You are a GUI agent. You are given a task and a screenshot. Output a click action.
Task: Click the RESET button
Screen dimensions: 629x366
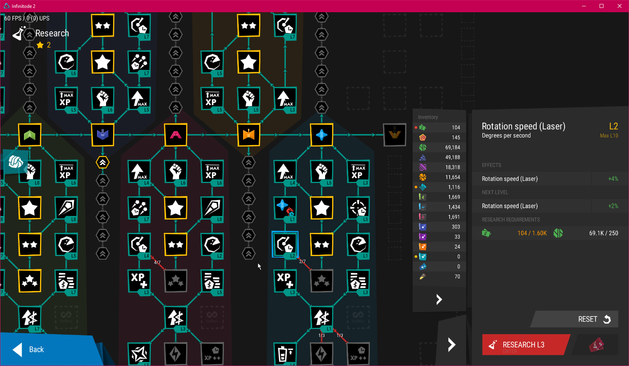tap(574, 319)
